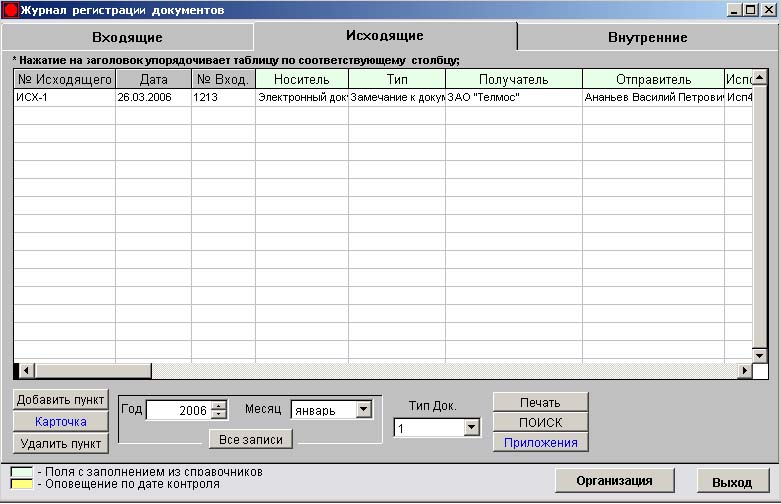Switch to the Внутренние tab
Image resolution: width=781 pixels, height=504 pixels.
pos(647,37)
